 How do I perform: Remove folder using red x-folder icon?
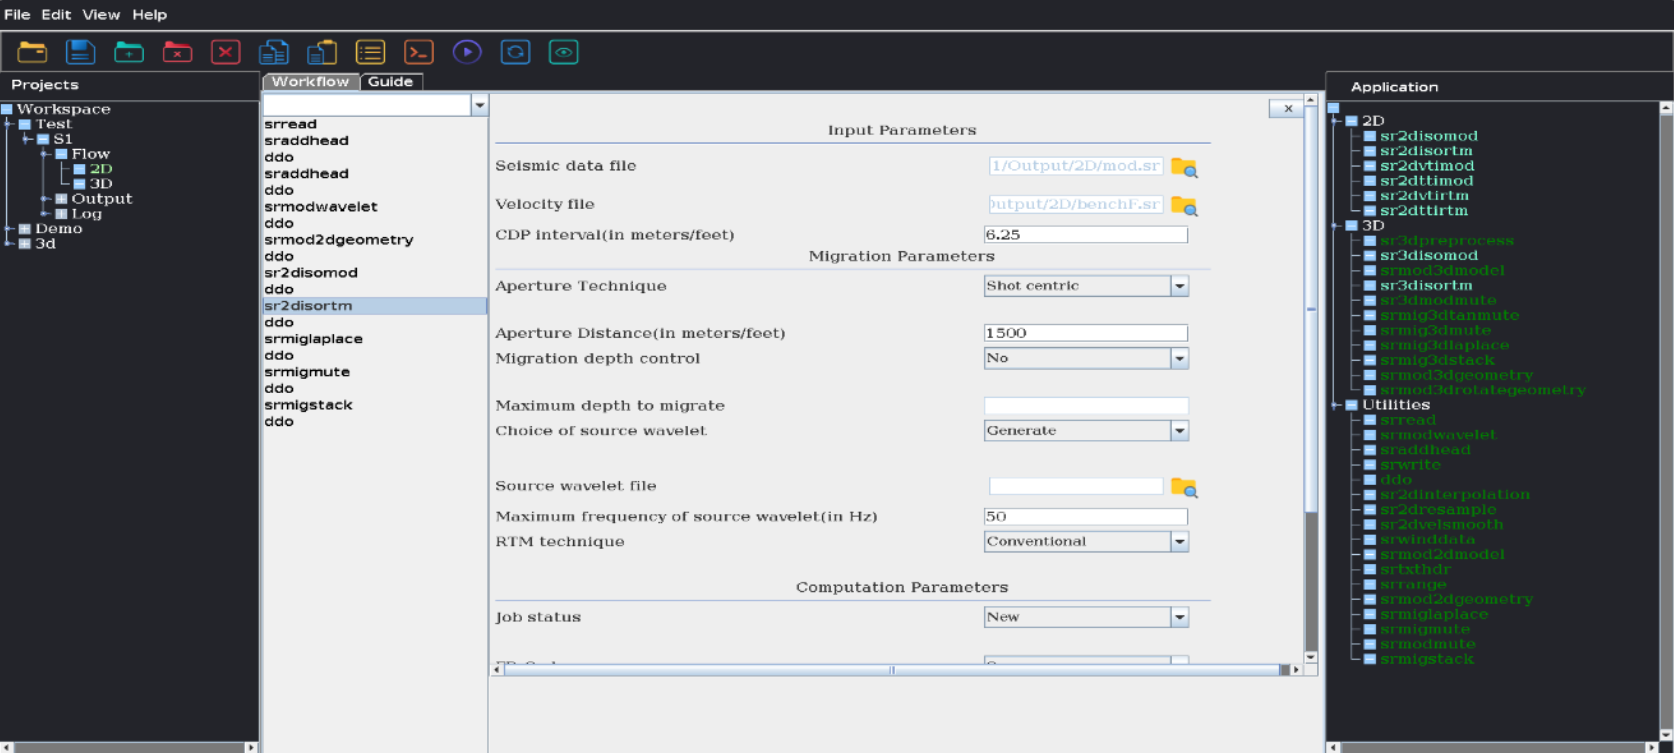[177, 52]
